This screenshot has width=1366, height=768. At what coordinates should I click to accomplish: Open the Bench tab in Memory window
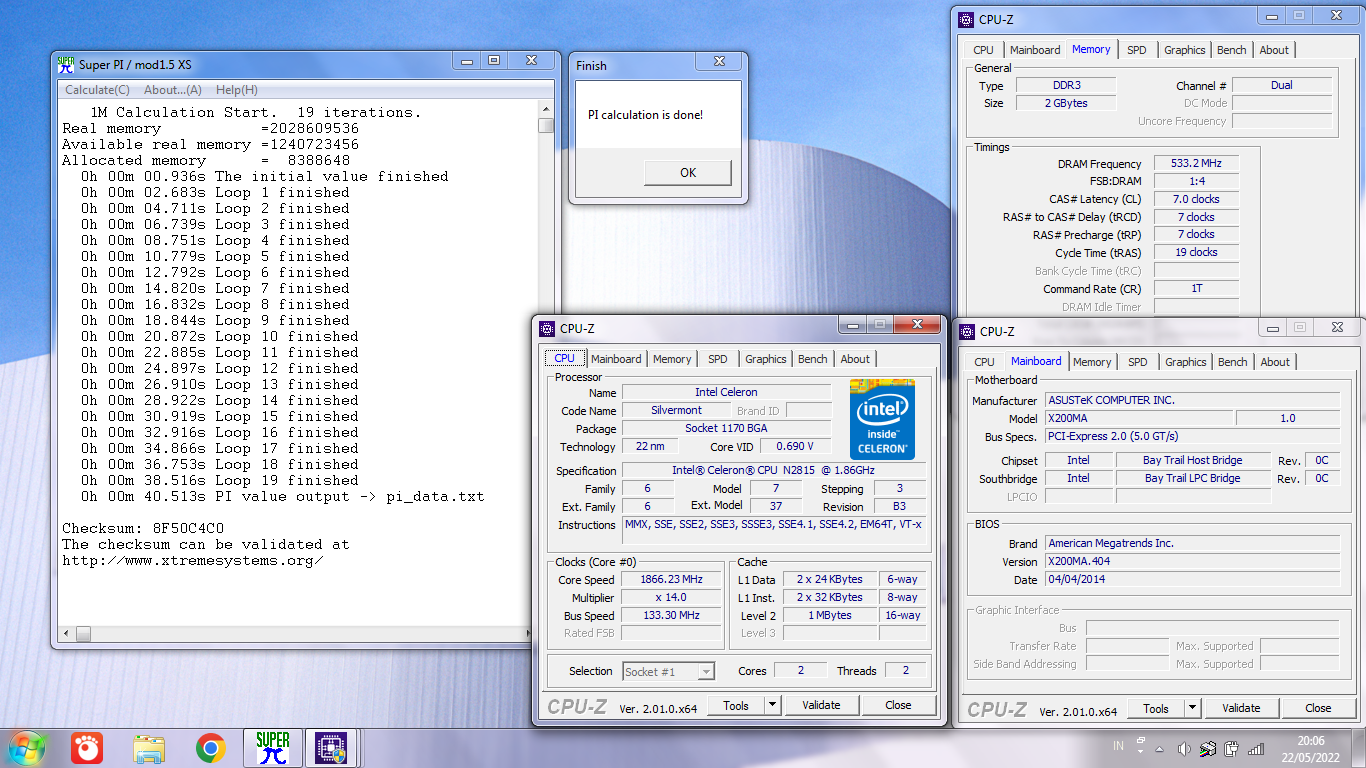pyautogui.click(x=1232, y=50)
